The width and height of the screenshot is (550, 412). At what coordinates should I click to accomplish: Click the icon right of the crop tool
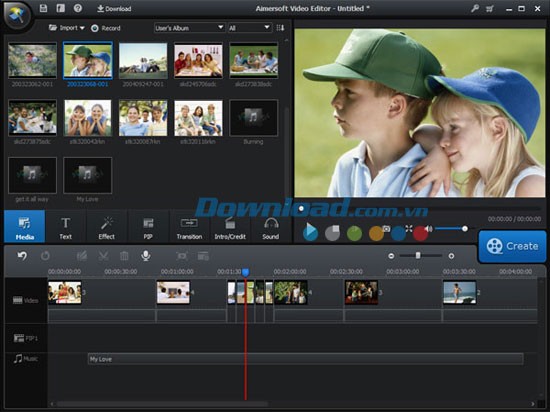click(x=203, y=256)
